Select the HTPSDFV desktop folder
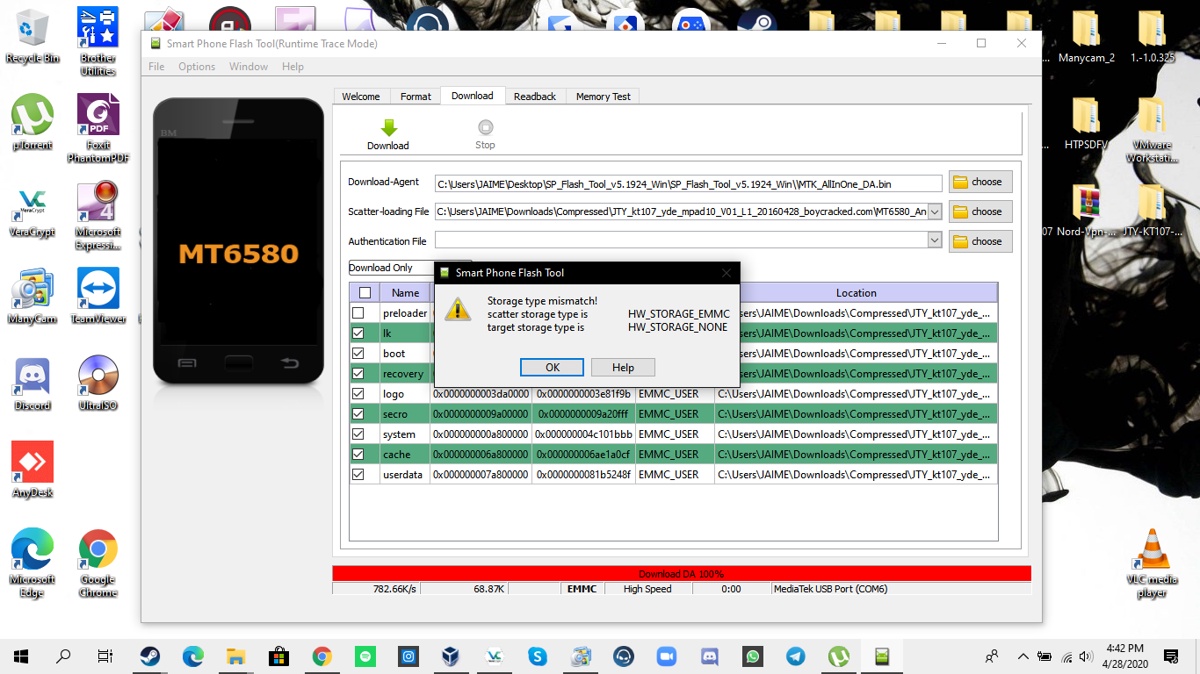1200x674 pixels. click(x=1085, y=124)
